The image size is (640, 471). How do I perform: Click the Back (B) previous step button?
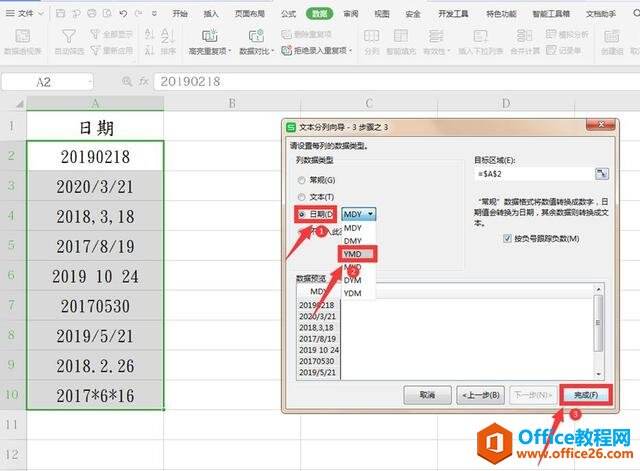pyautogui.click(x=480, y=395)
